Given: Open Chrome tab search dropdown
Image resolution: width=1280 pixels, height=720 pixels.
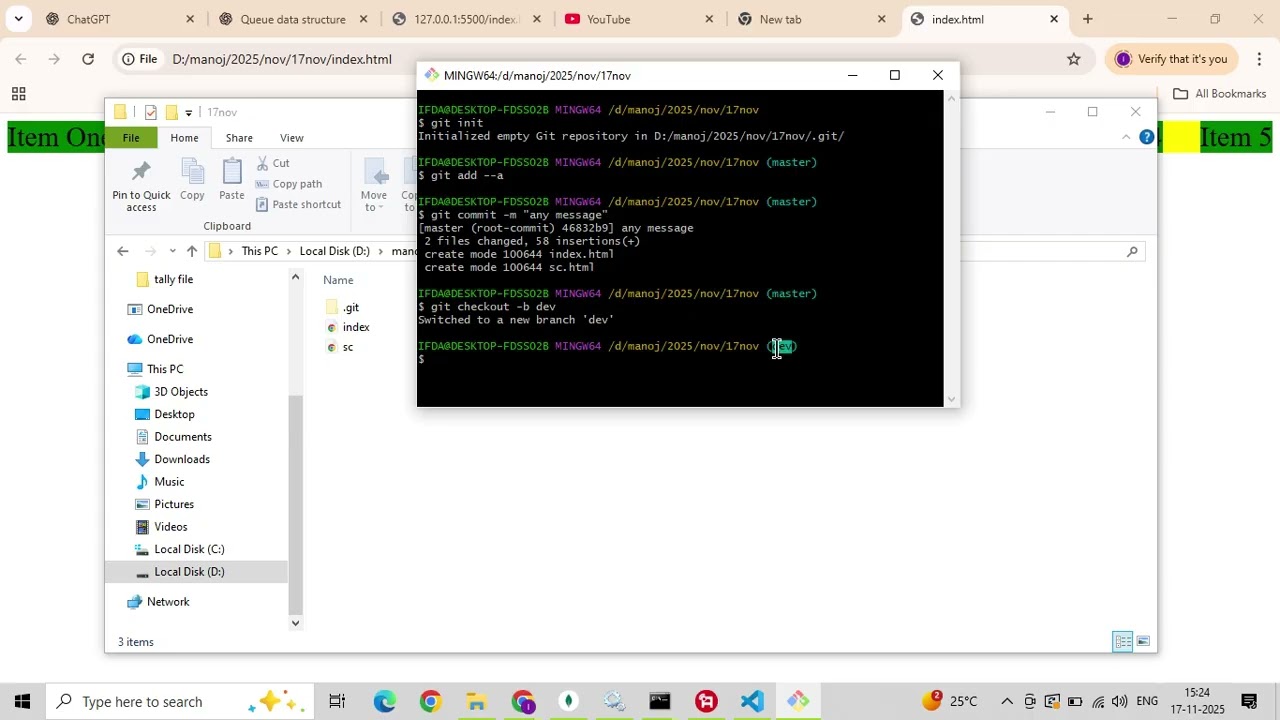Looking at the screenshot, I should [x=18, y=19].
